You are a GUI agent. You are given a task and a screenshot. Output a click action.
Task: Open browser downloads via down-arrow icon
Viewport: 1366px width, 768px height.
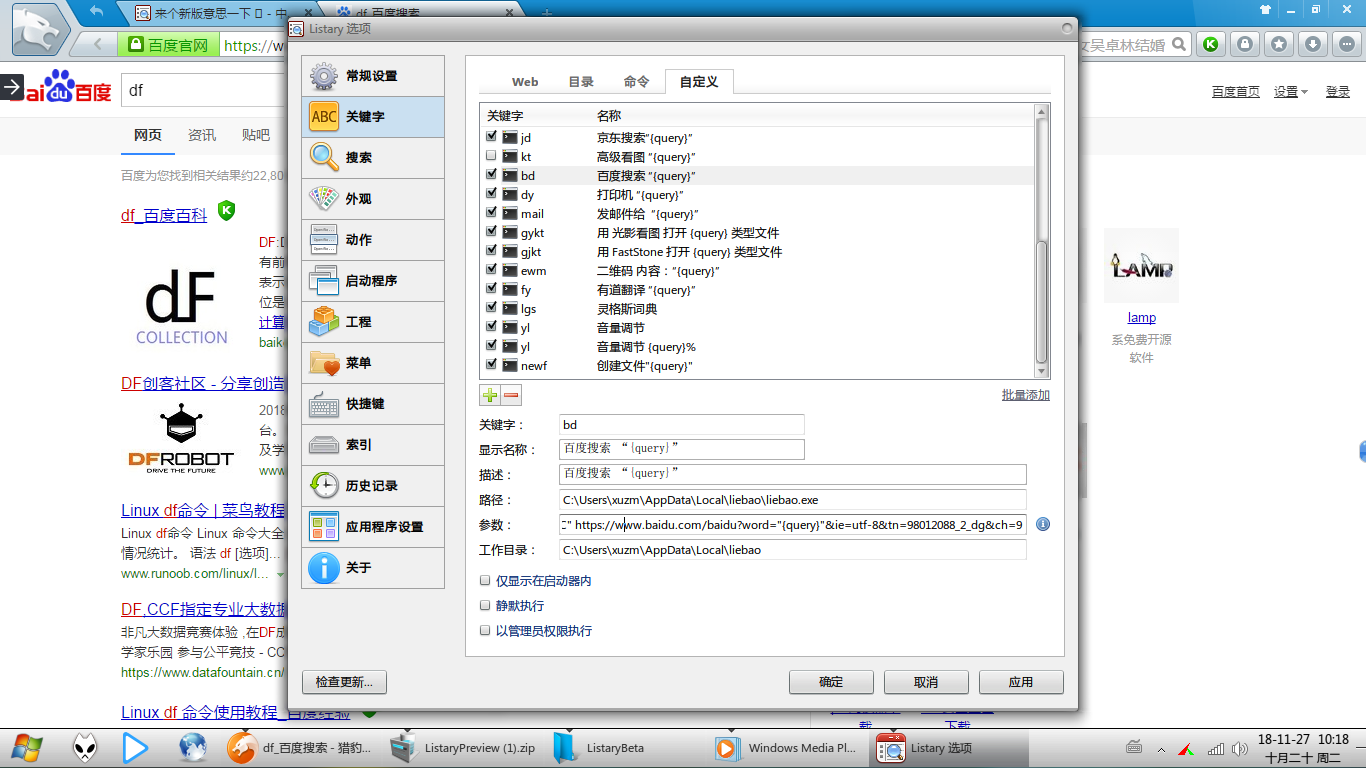tap(1313, 44)
